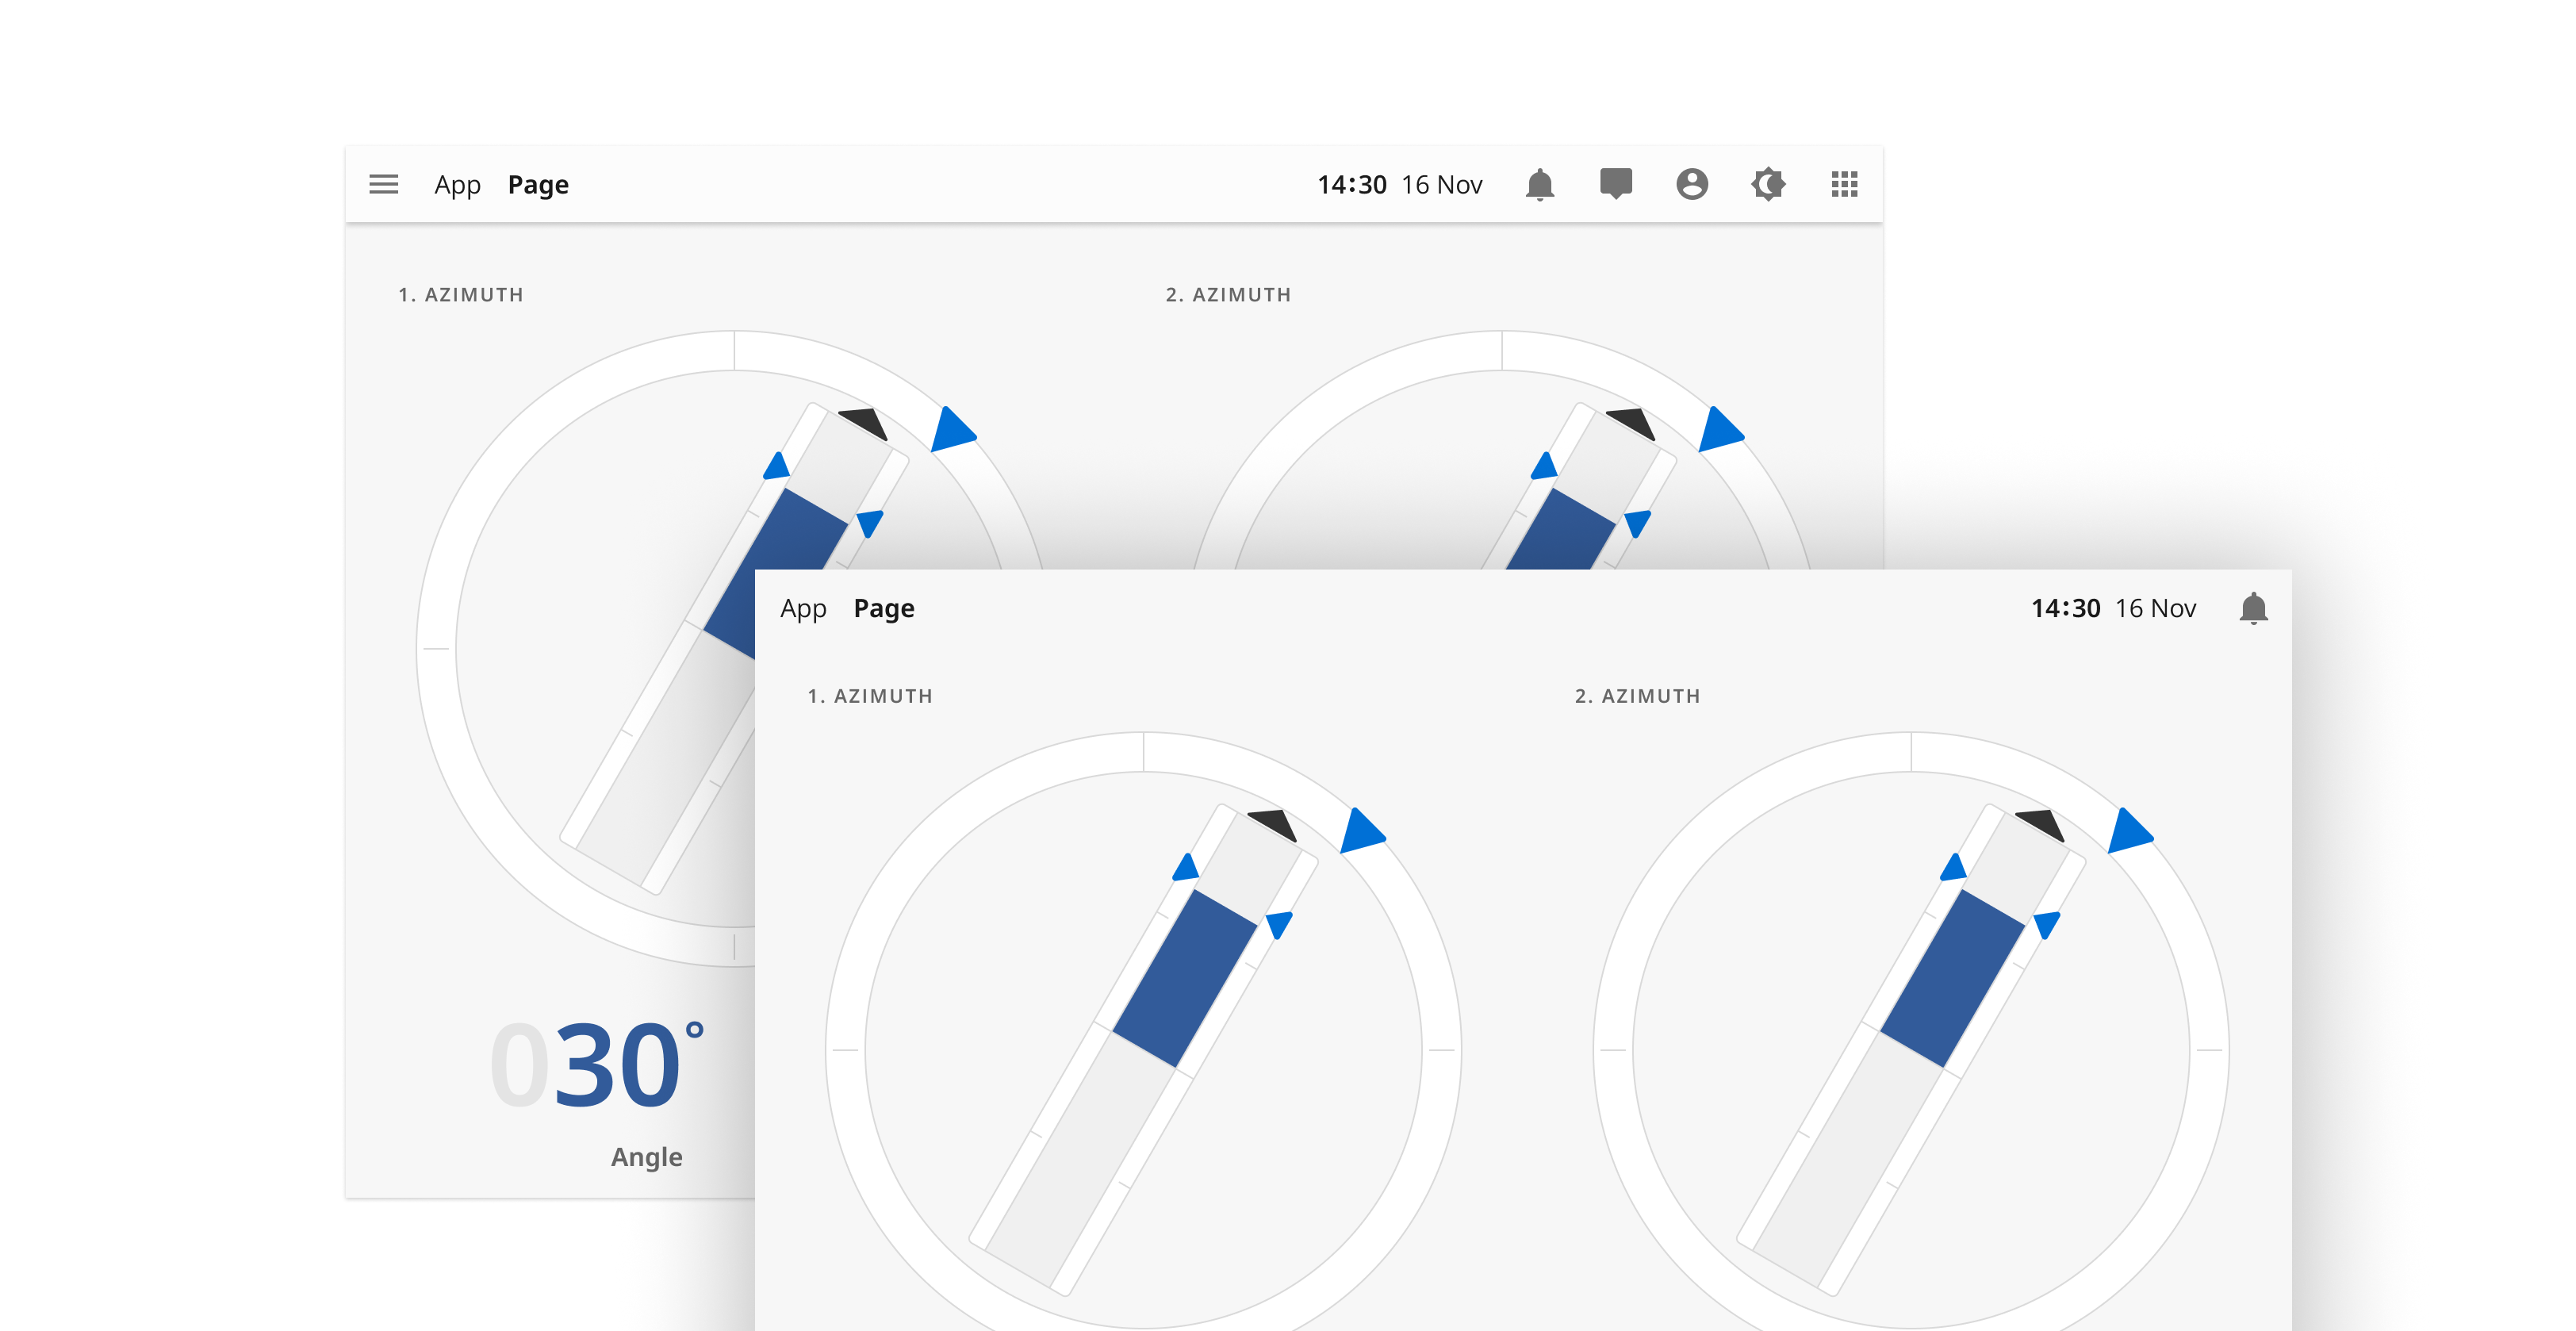Click black heading arrow, back window azimuth 1

tap(866, 422)
